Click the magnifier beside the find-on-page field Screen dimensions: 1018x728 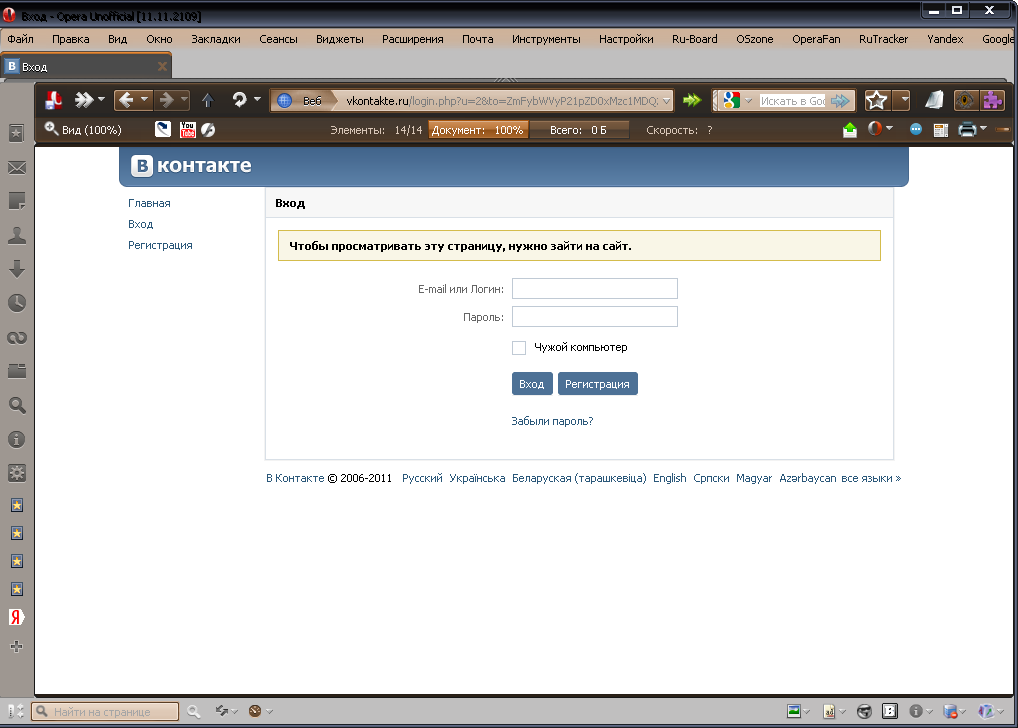(x=193, y=712)
